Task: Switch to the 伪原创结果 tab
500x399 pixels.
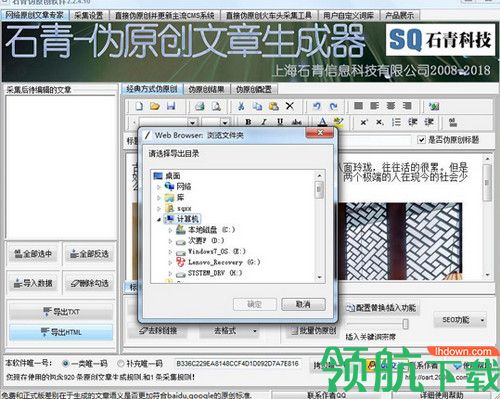Action: click(206, 89)
